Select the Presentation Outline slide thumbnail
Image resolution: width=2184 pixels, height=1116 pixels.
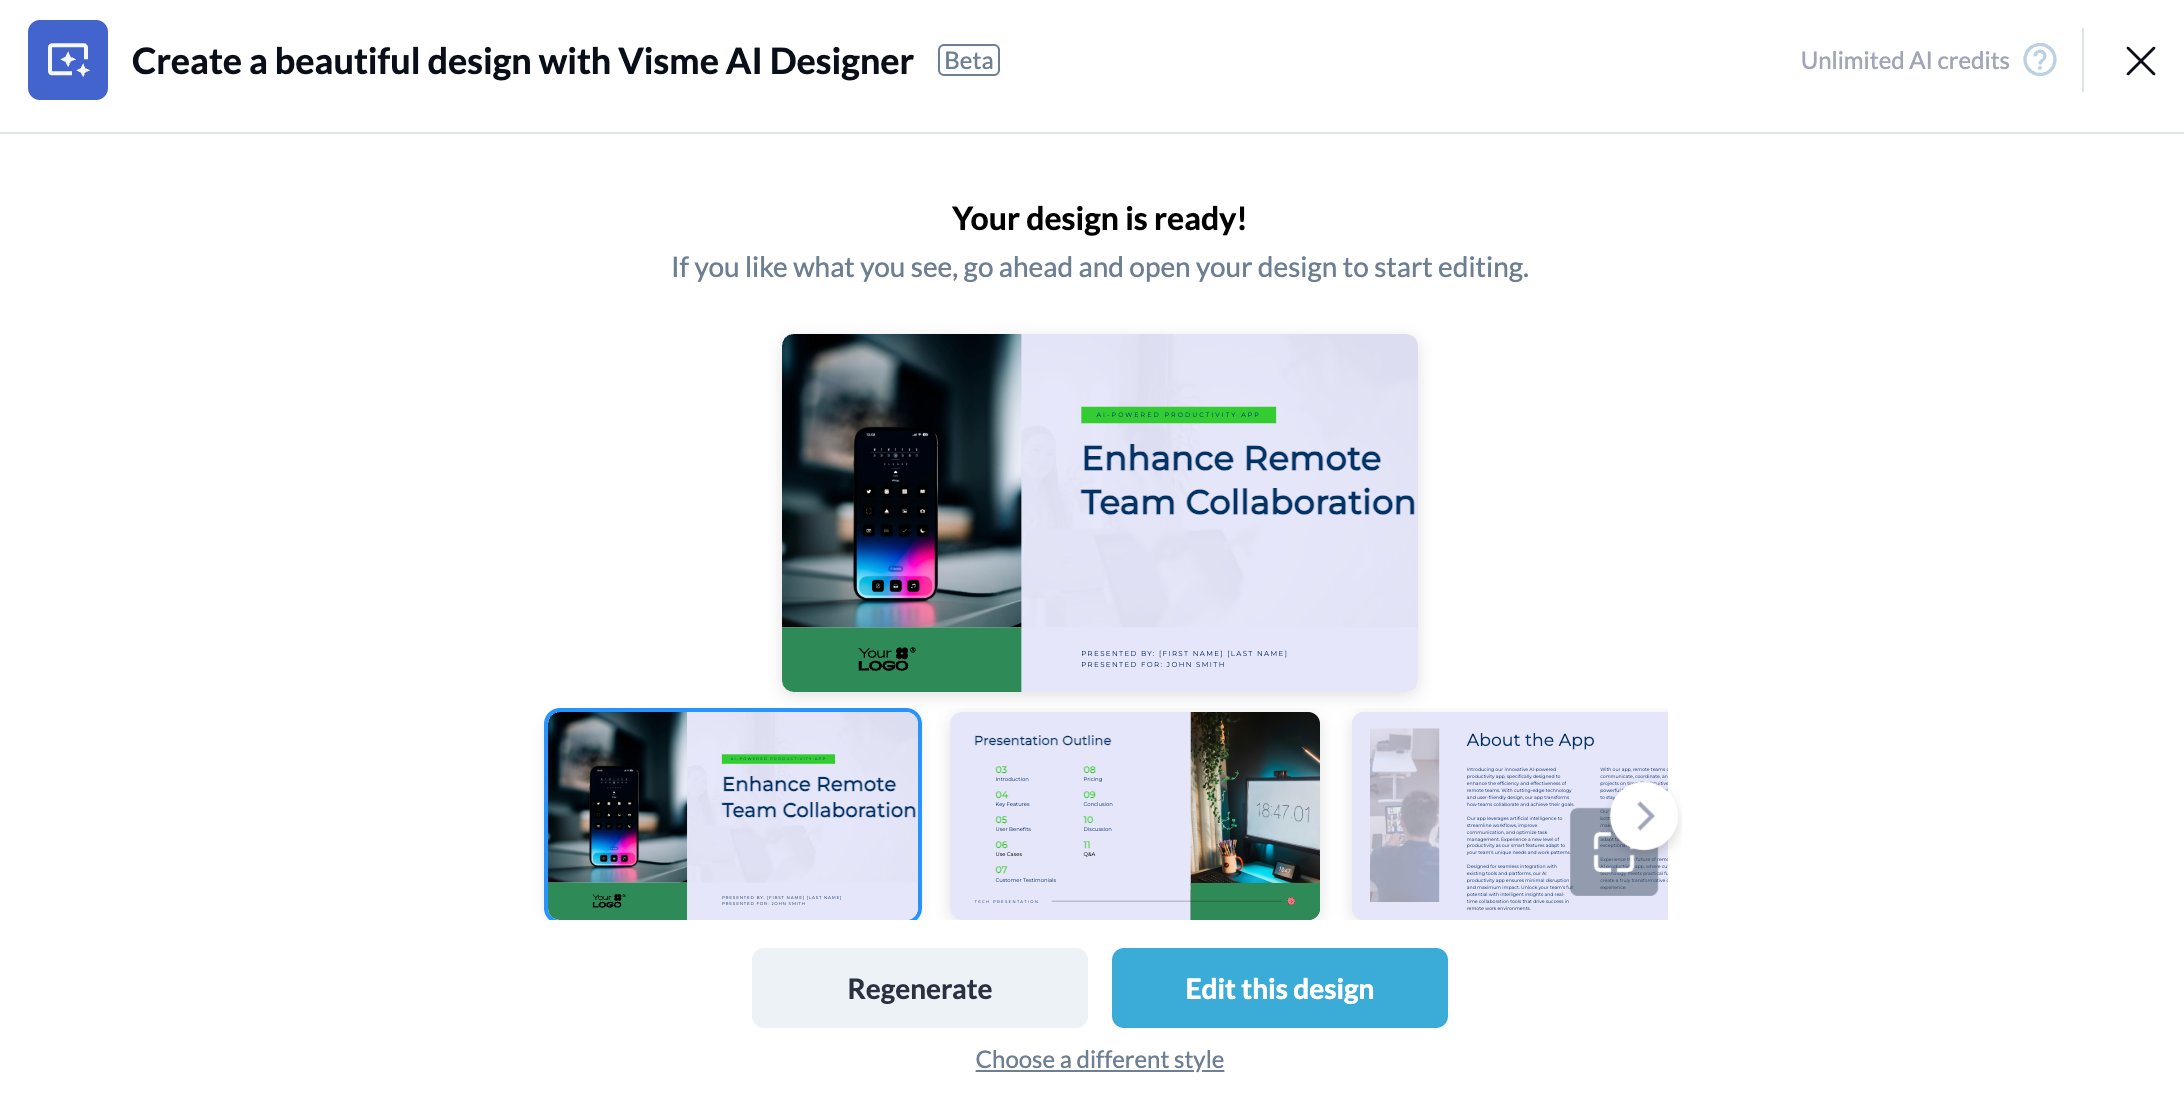click(1135, 815)
